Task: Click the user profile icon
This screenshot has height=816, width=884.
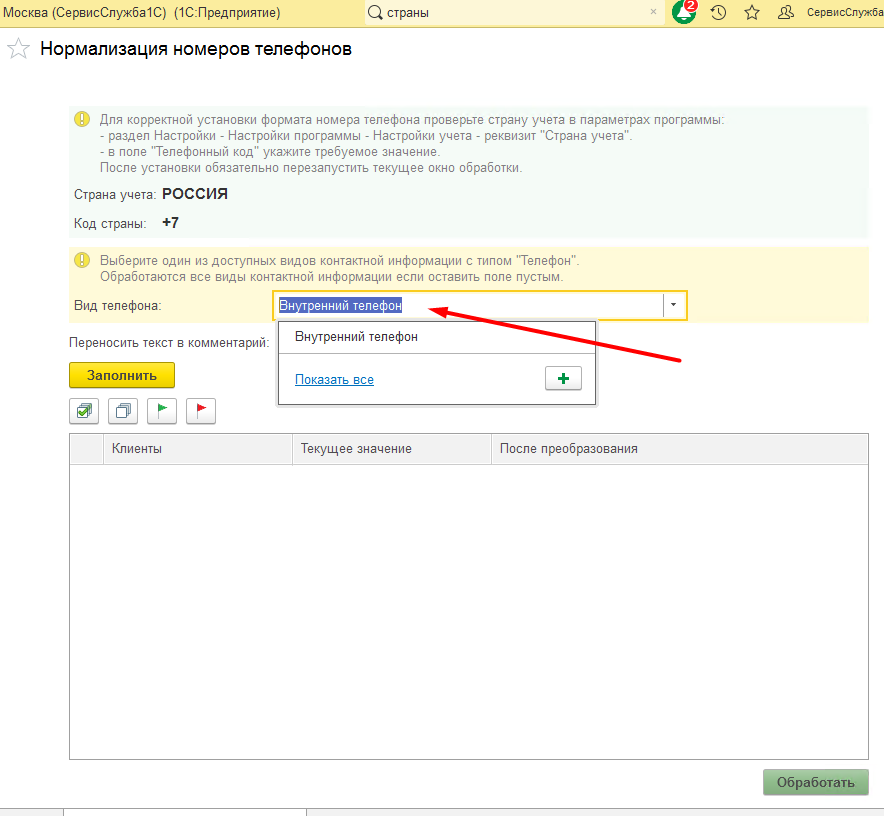Action: pos(786,13)
